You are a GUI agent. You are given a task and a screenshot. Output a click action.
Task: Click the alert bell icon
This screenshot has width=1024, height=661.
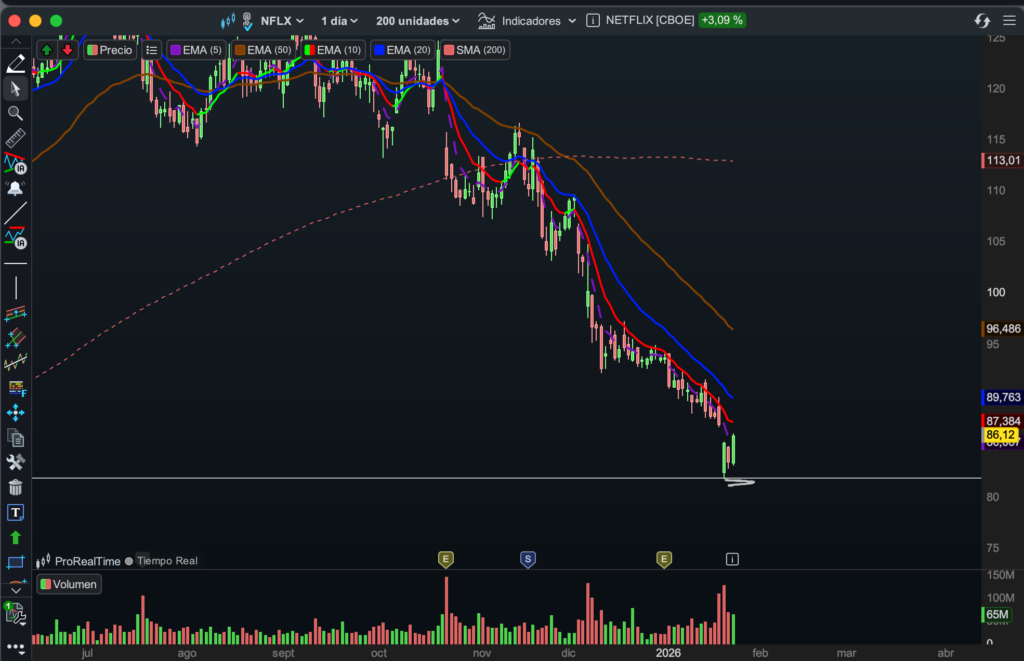(x=16, y=188)
